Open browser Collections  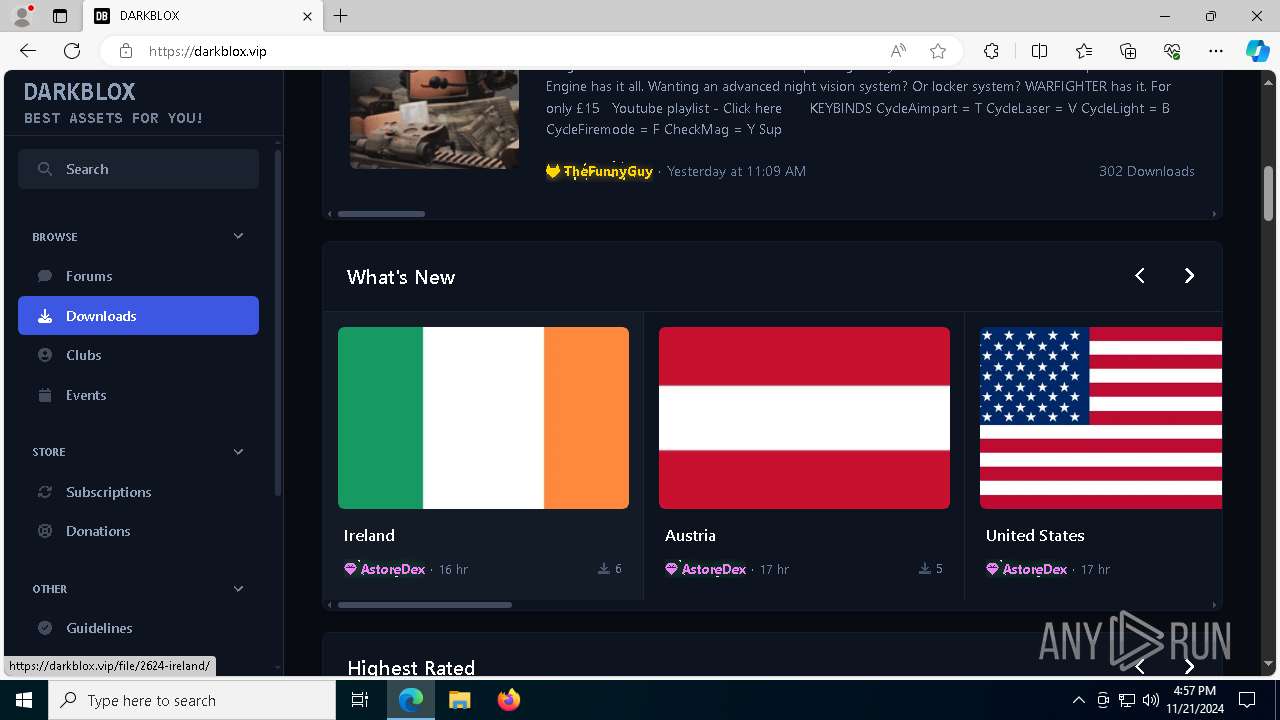[x=1128, y=51]
